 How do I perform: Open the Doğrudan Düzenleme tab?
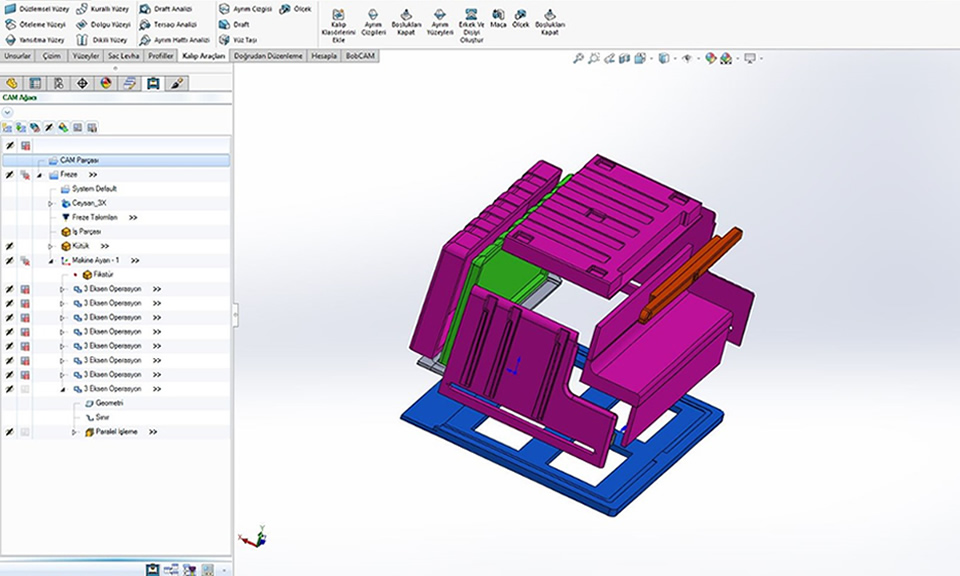268,56
